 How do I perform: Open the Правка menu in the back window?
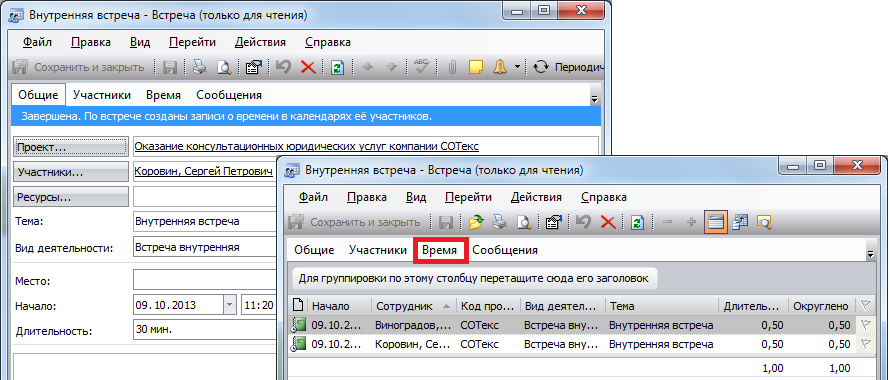(91, 42)
